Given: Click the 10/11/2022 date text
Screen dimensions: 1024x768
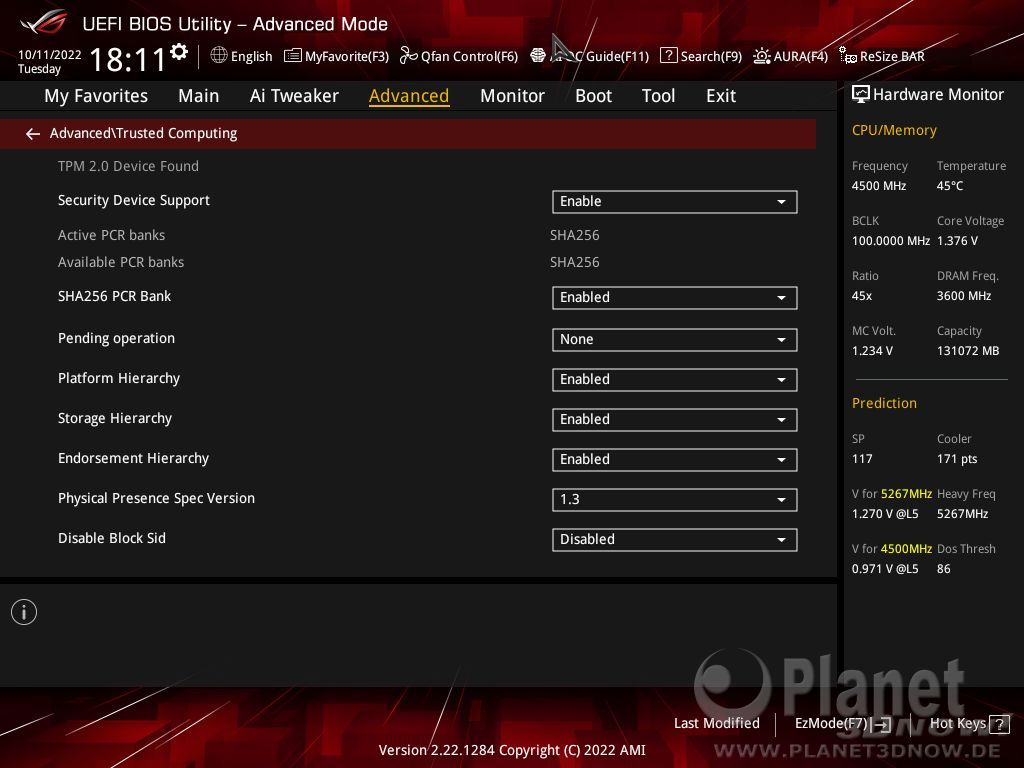Looking at the screenshot, I should (x=50, y=55).
